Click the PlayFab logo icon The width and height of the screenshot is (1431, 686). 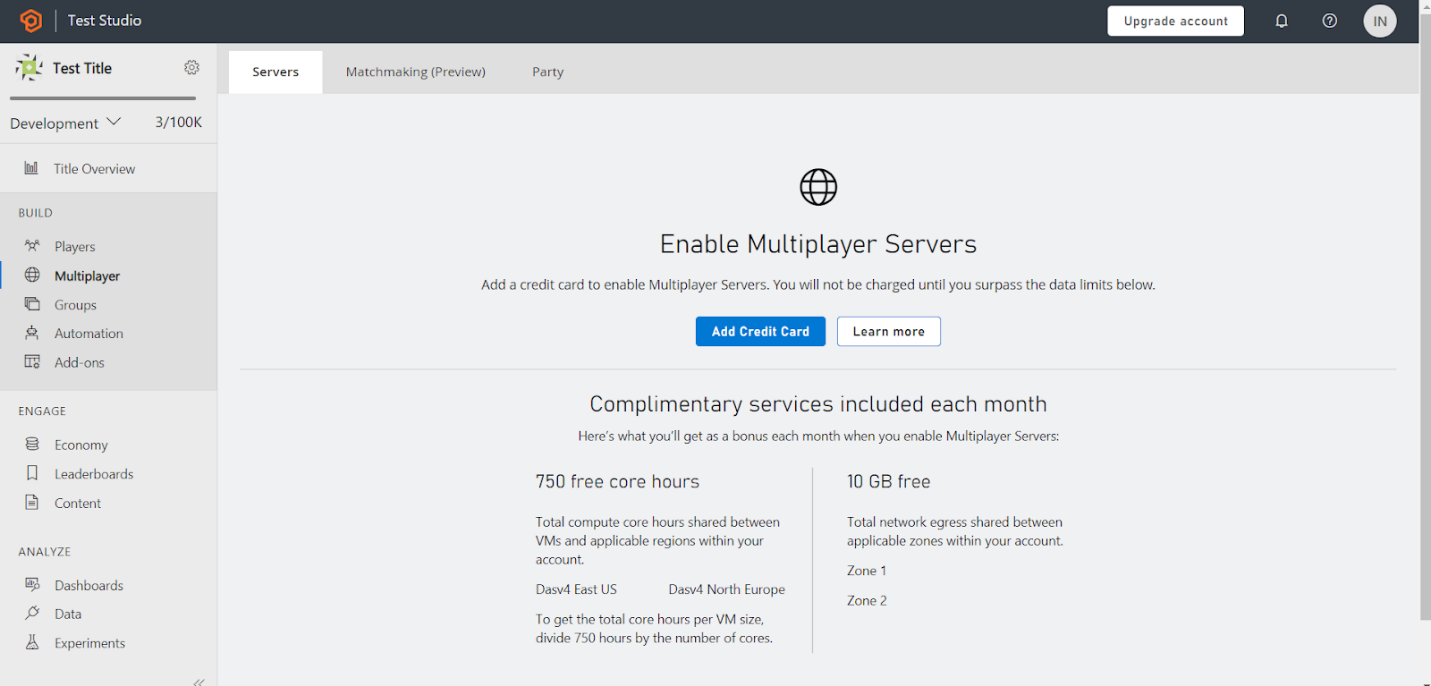[x=31, y=21]
